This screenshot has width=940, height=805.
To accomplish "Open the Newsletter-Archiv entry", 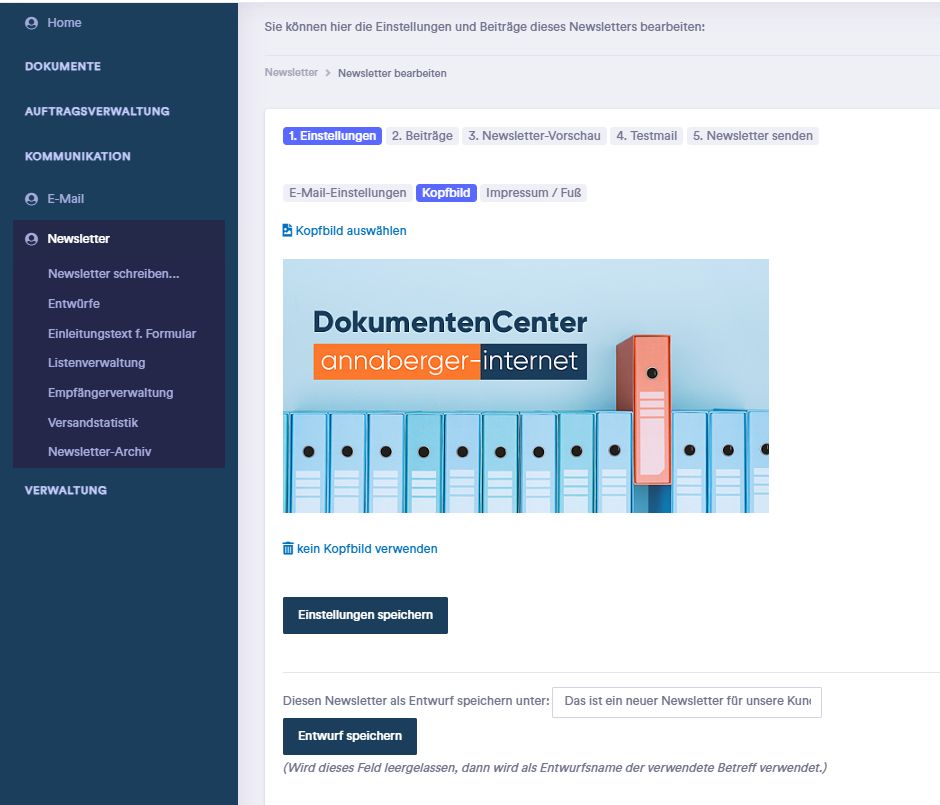I will 100,452.
